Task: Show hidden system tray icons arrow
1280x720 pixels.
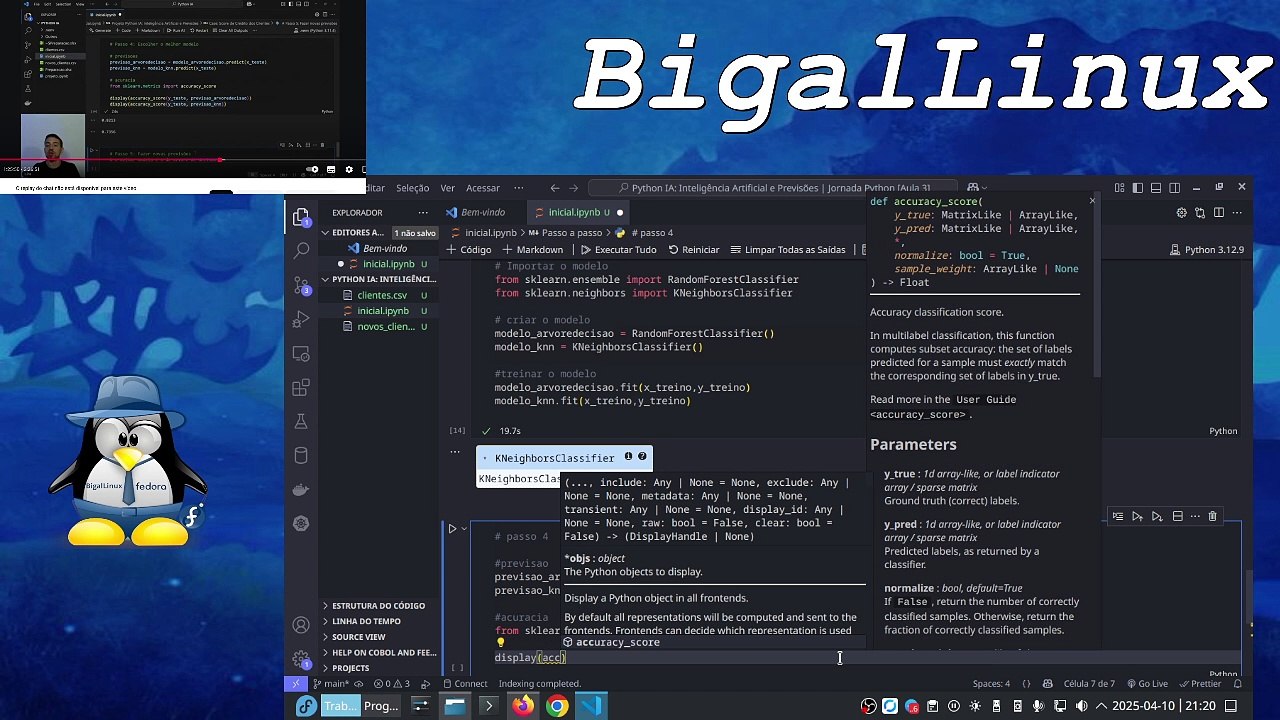Action: click(x=1101, y=706)
